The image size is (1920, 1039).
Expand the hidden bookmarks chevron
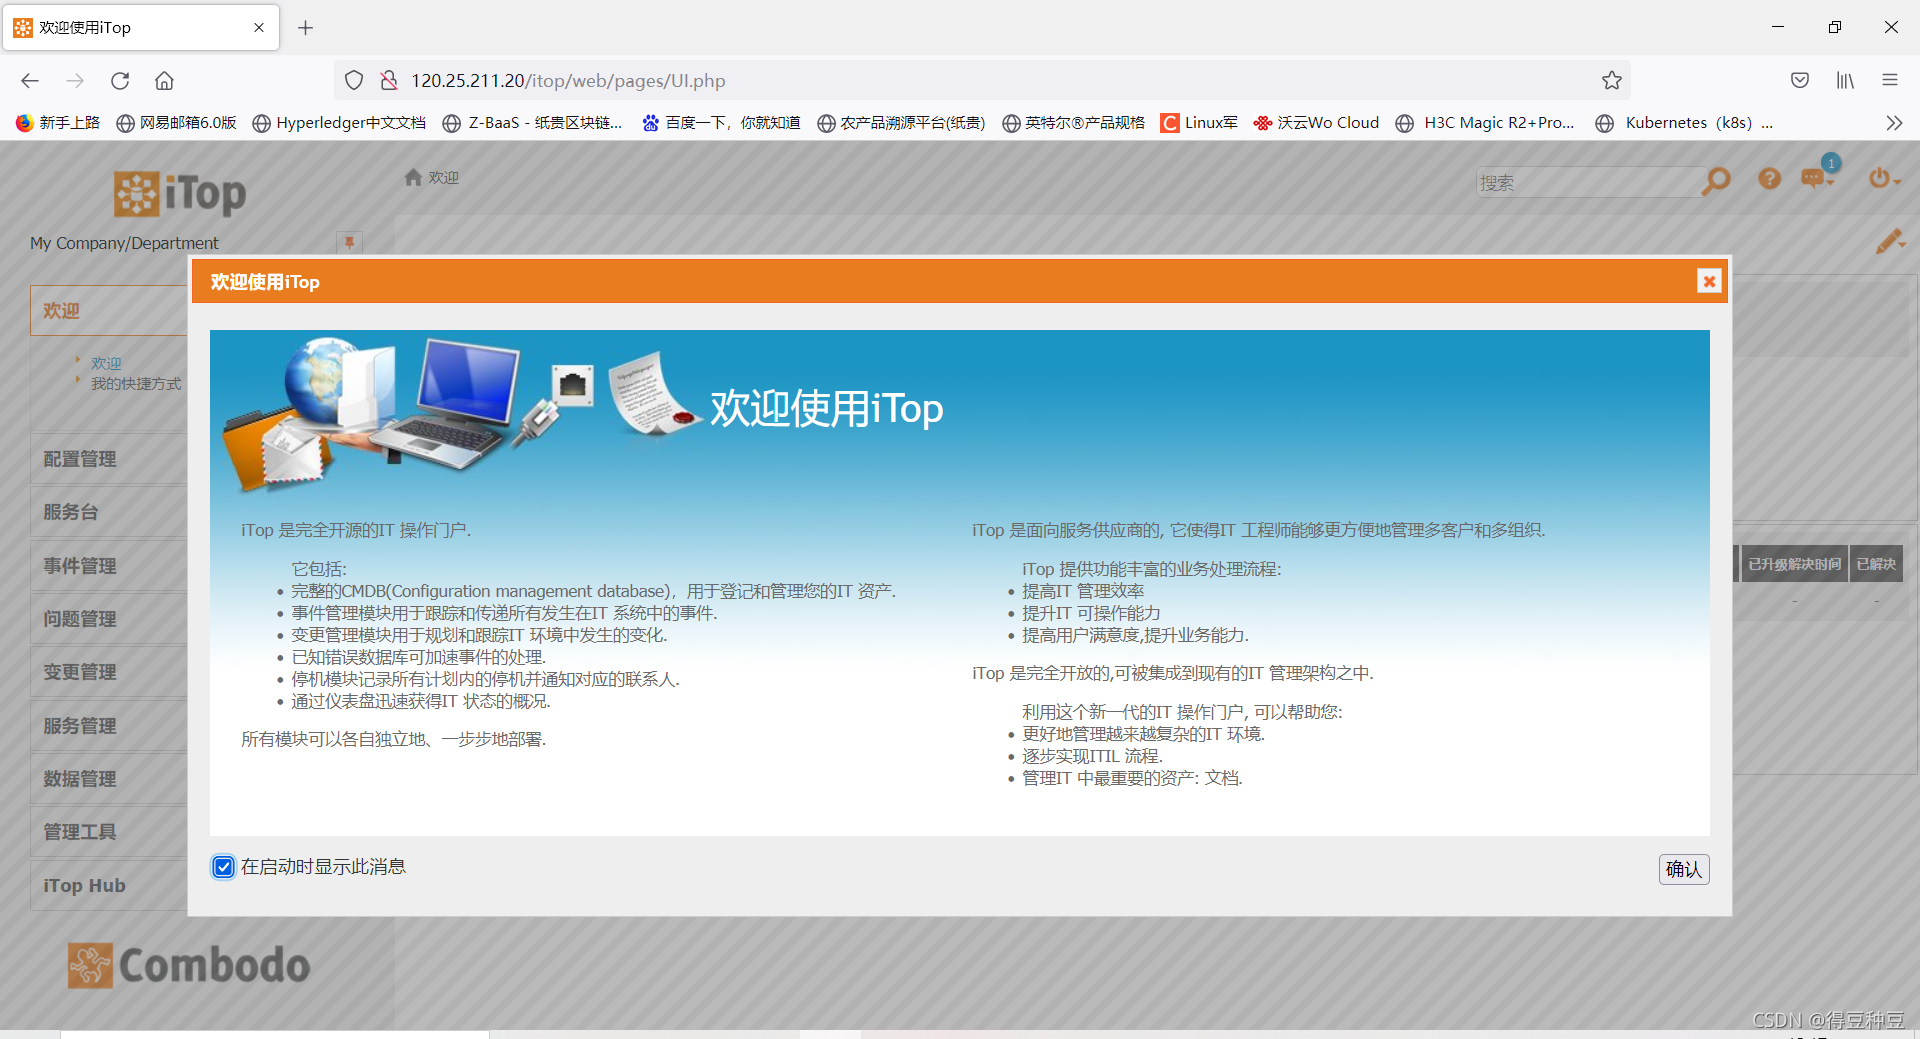tap(1894, 122)
